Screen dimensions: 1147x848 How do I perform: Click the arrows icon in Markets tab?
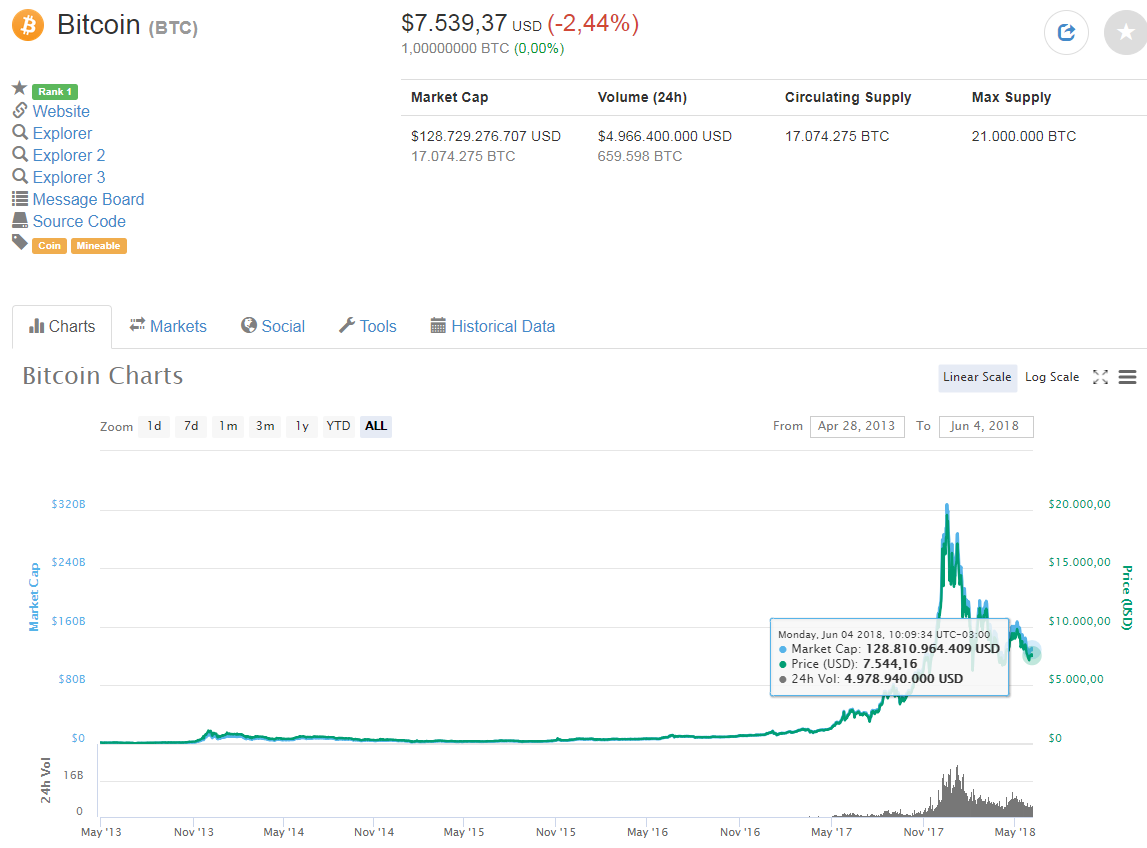(137, 325)
